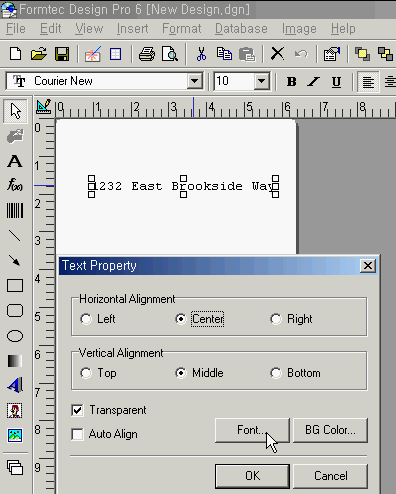This screenshot has height=494, width=396.
Task: Delete the object with the X icon
Action: coord(277,53)
